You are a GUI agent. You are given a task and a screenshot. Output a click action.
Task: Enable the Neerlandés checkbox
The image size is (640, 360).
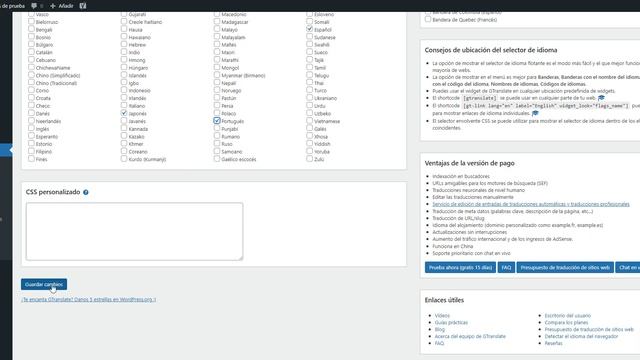click(31, 121)
